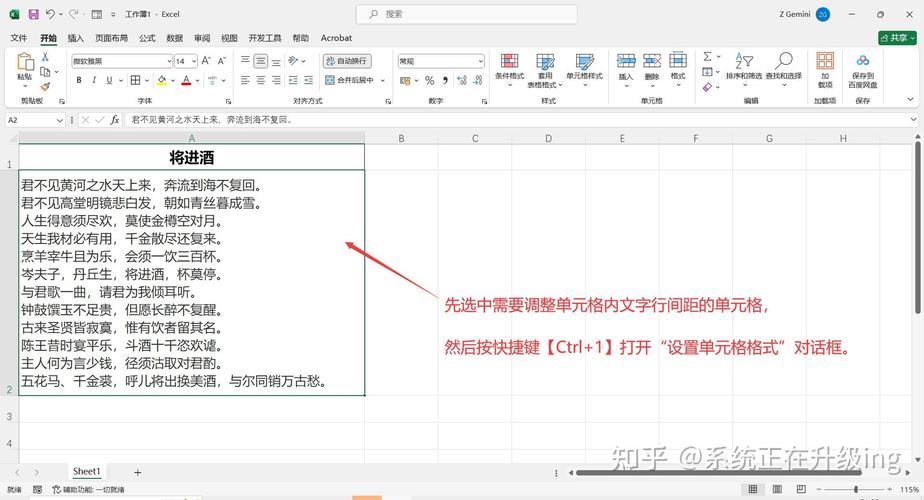Toggle bold formatting

click(x=79, y=80)
